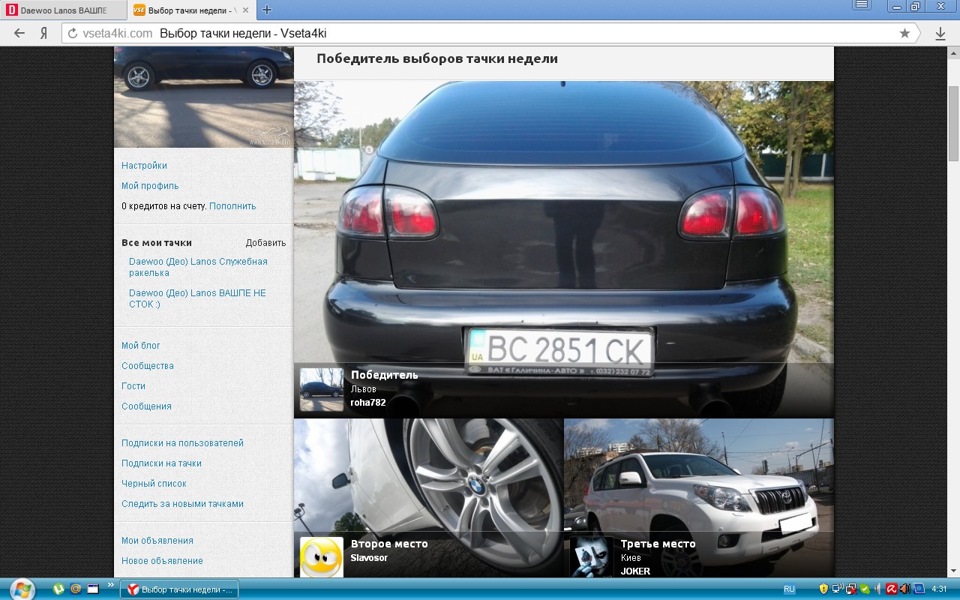Click the taskbar clock showing 4:31

tap(939, 590)
